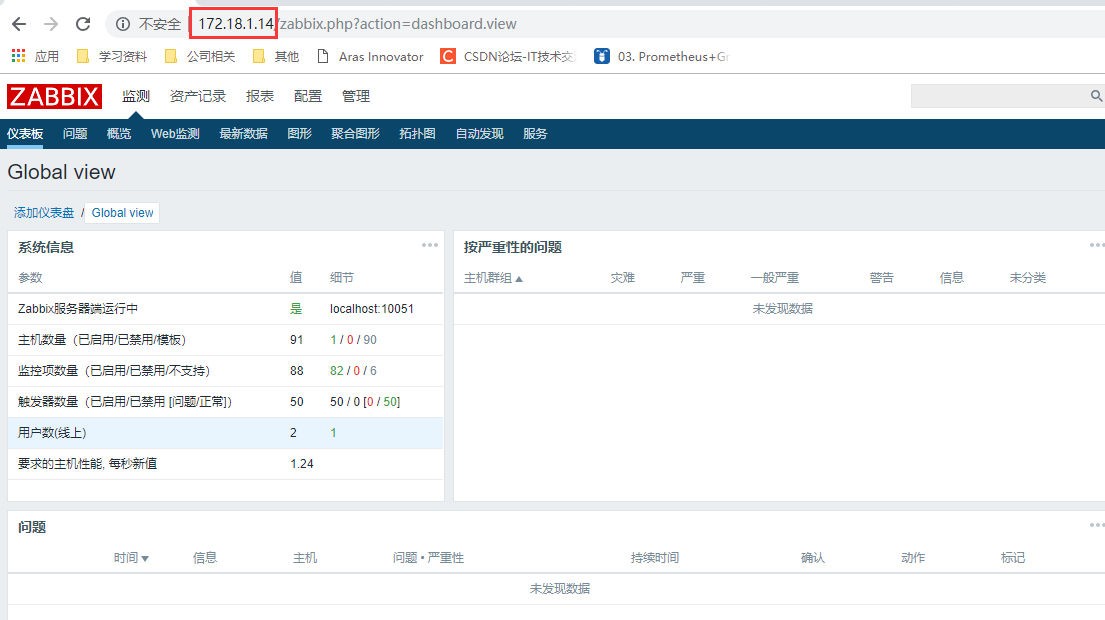Click the 警告 column header
The height and width of the screenshot is (620, 1105).
[x=882, y=278]
